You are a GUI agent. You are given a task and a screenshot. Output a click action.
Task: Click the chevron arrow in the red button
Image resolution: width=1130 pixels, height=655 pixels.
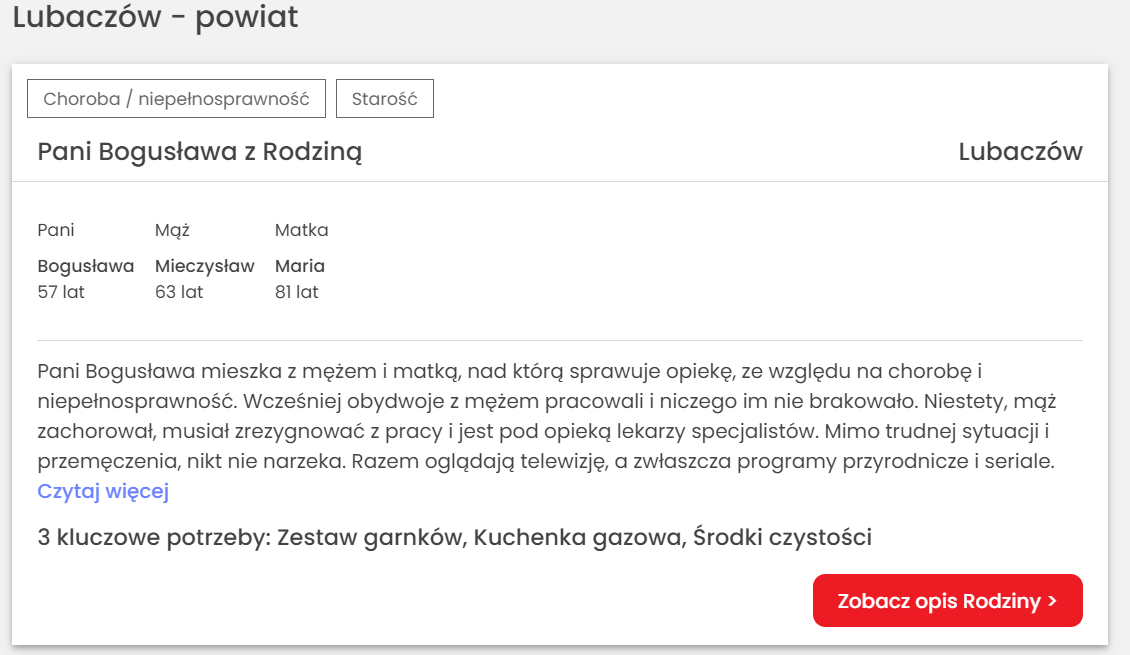[x=1052, y=601]
